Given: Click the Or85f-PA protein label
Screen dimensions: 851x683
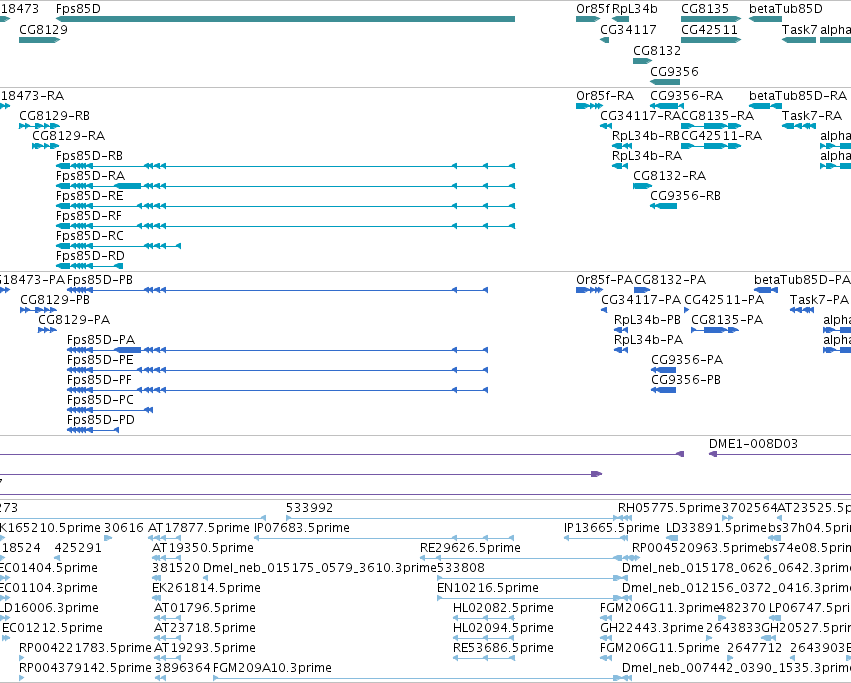Looking at the screenshot, I should pos(605,280).
